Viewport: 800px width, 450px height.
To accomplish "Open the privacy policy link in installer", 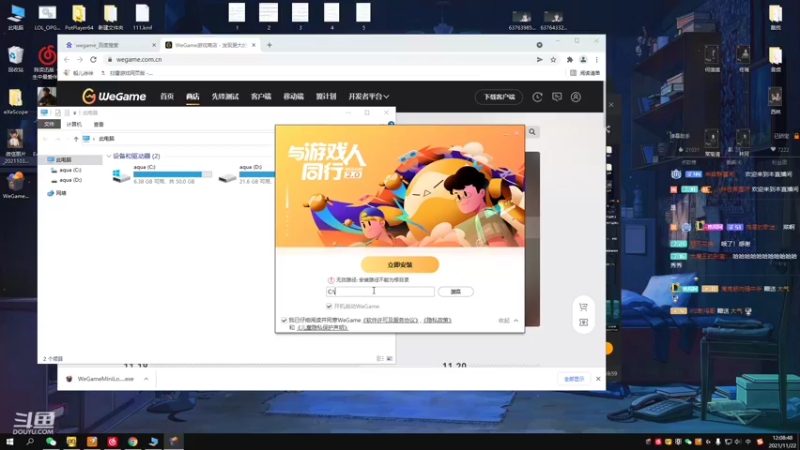I will tap(437, 320).
